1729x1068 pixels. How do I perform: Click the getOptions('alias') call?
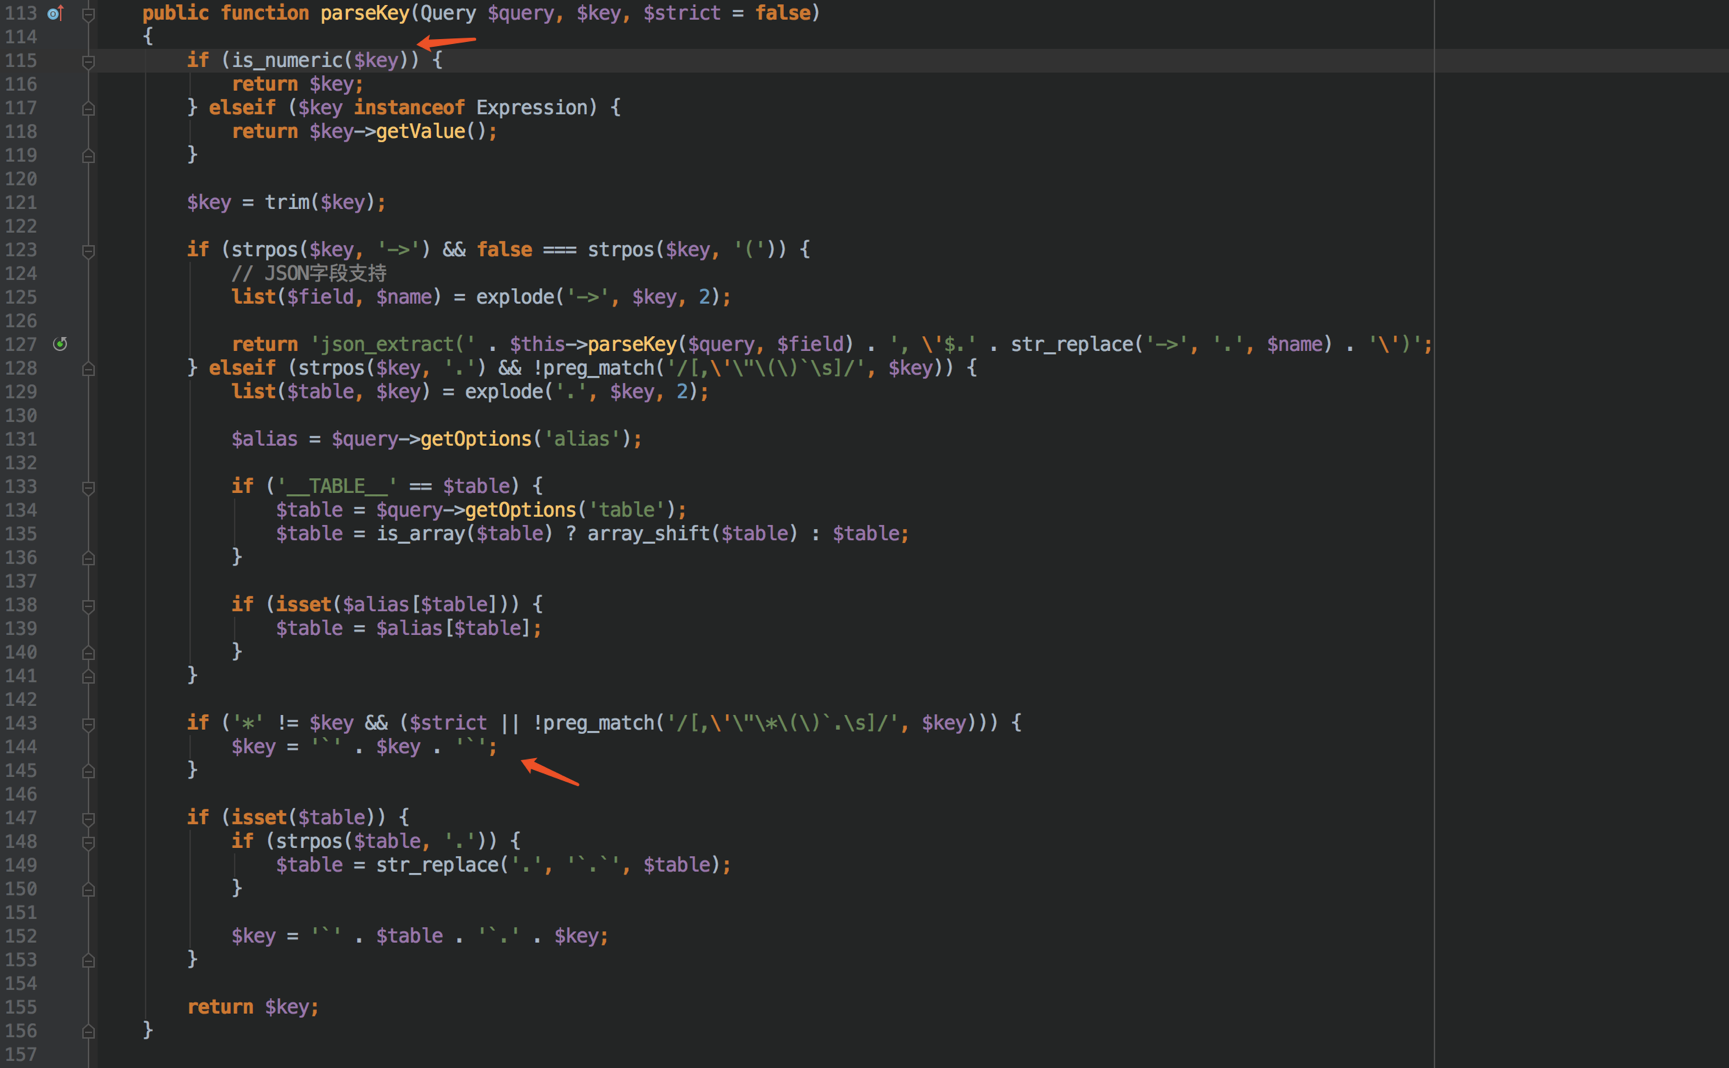(526, 439)
